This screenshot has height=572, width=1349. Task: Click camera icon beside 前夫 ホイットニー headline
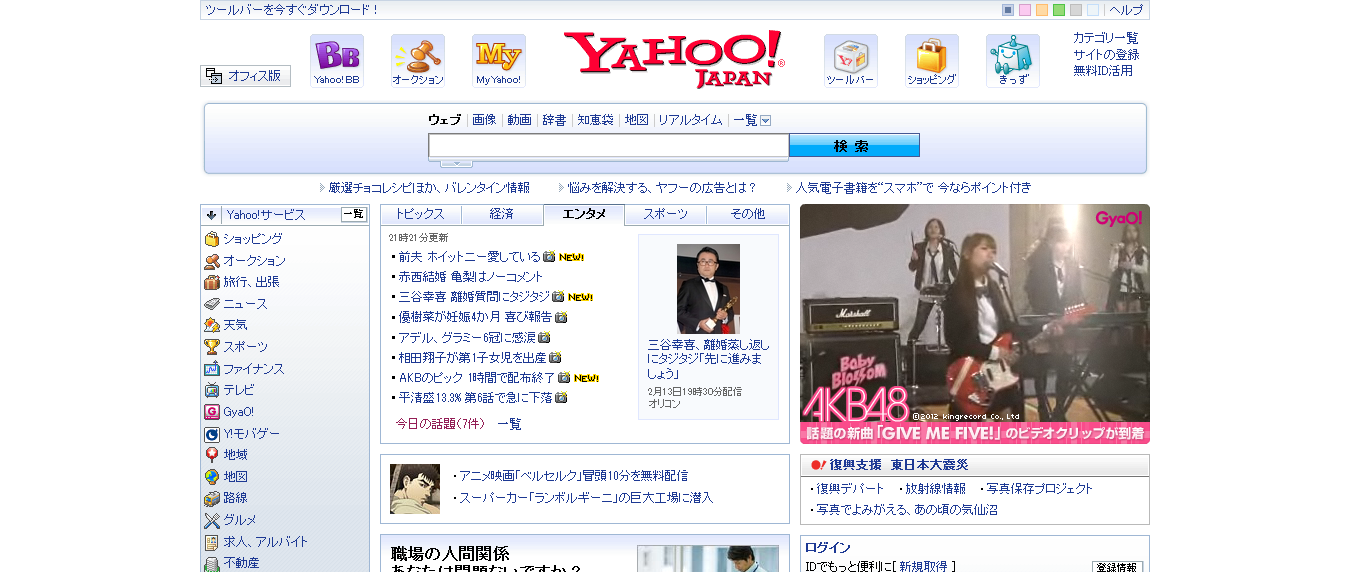point(549,257)
